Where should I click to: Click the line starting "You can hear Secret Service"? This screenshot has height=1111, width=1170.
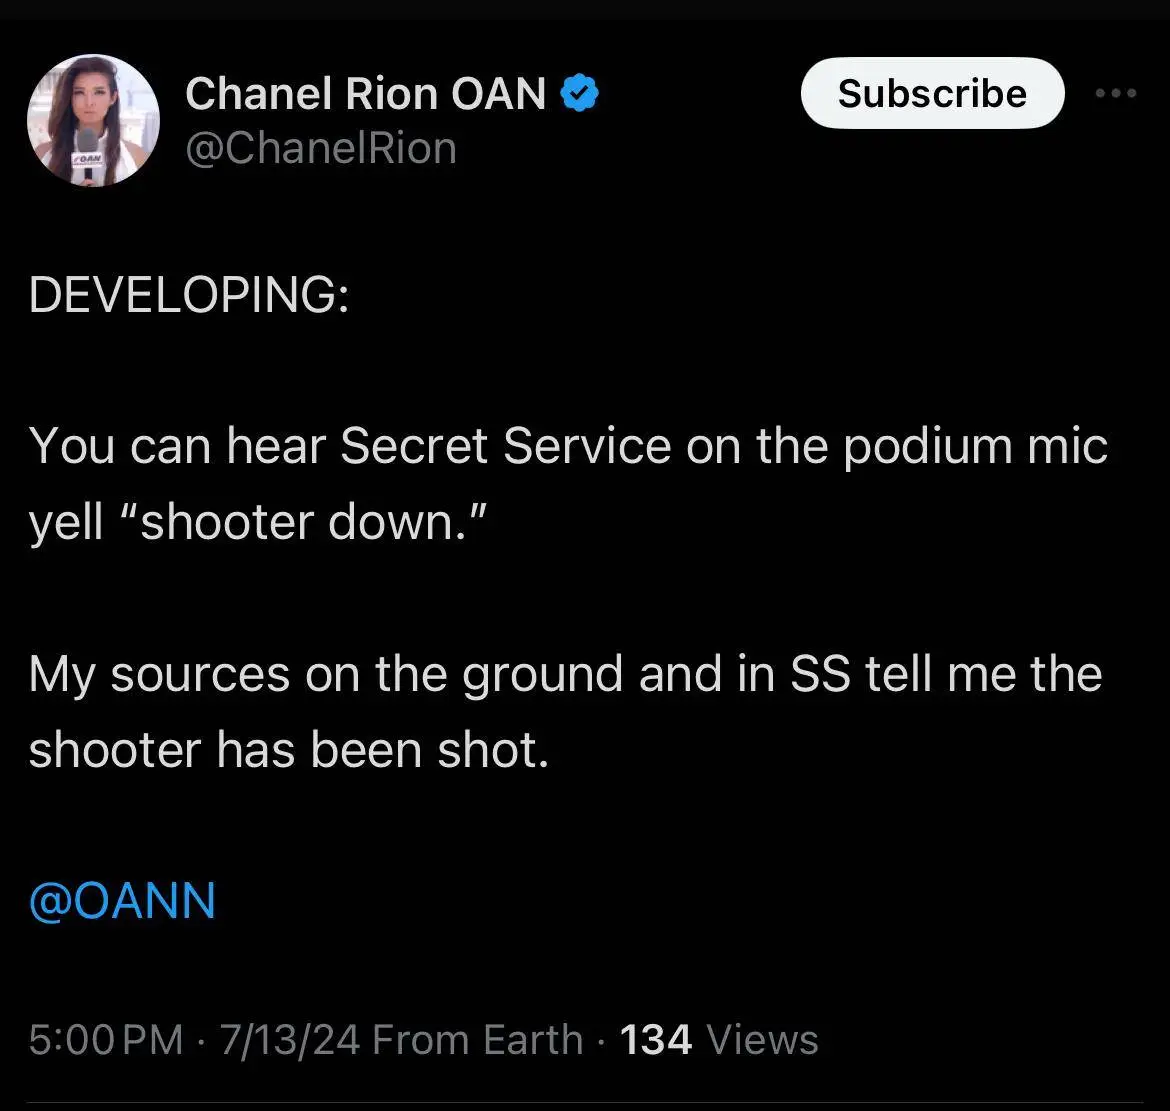(568, 446)
